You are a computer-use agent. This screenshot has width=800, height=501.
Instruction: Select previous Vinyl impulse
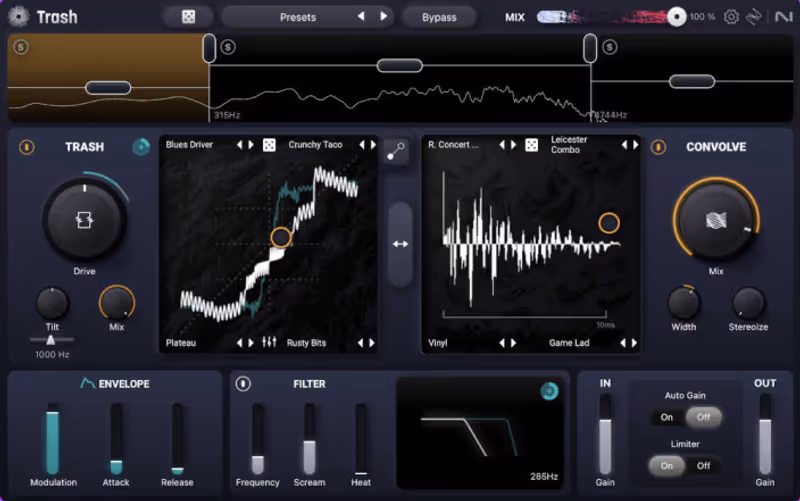point(502,343)
